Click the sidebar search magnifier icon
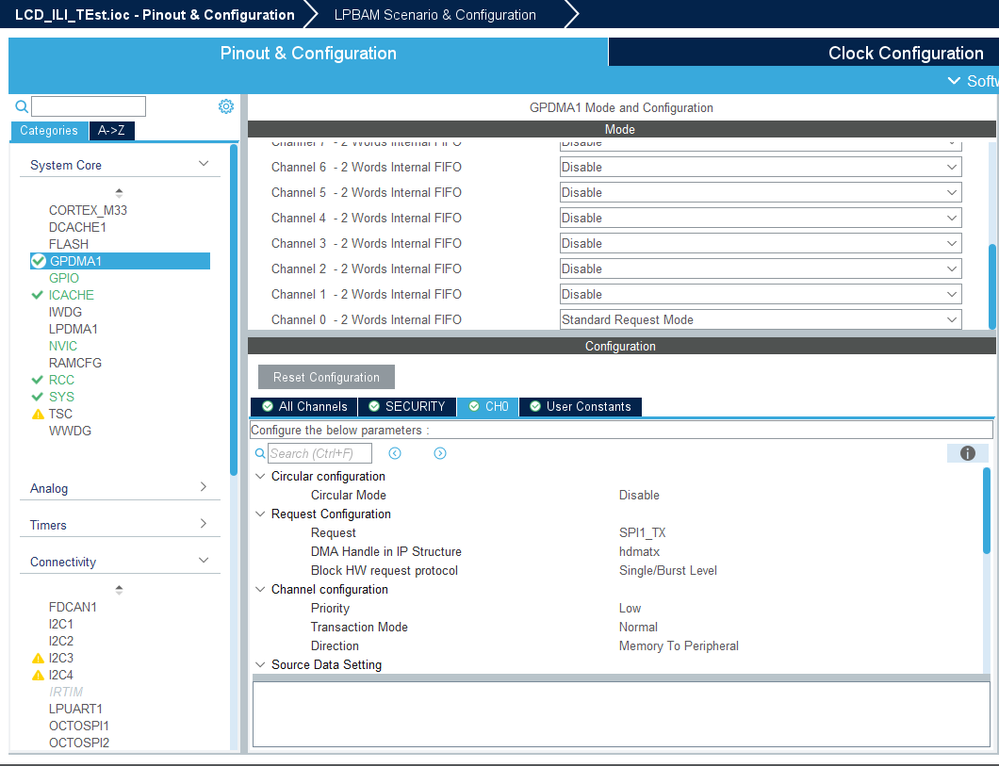The image size is (999, 766). 22,106
